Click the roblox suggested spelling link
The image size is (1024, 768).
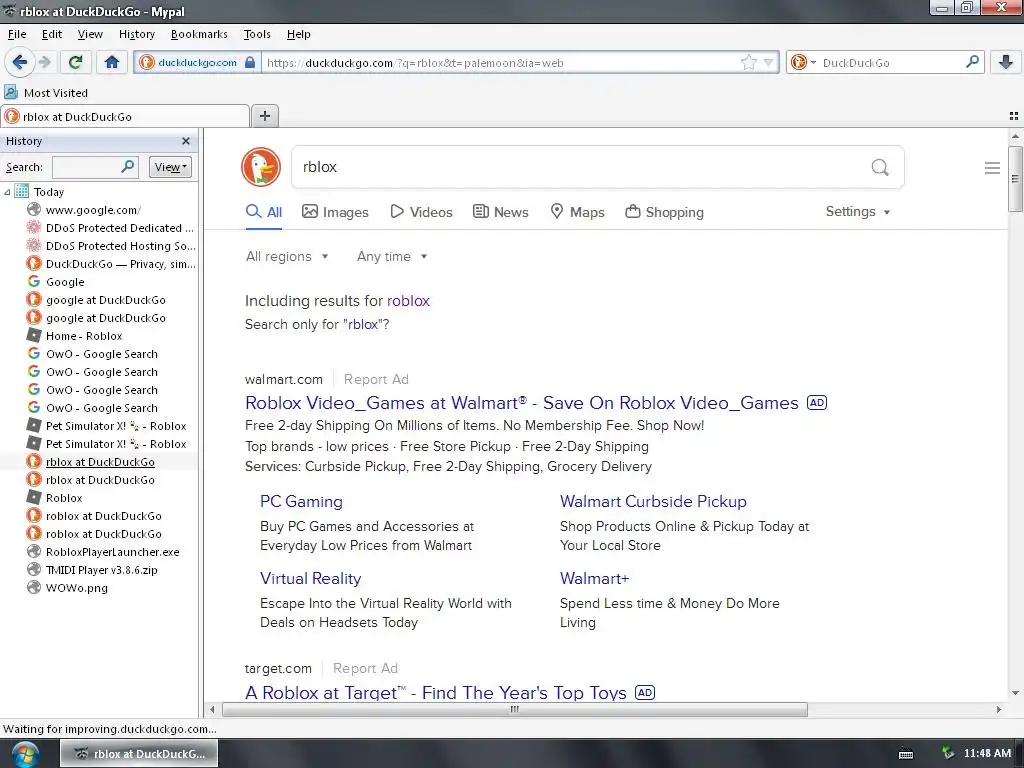coord(408,301)
